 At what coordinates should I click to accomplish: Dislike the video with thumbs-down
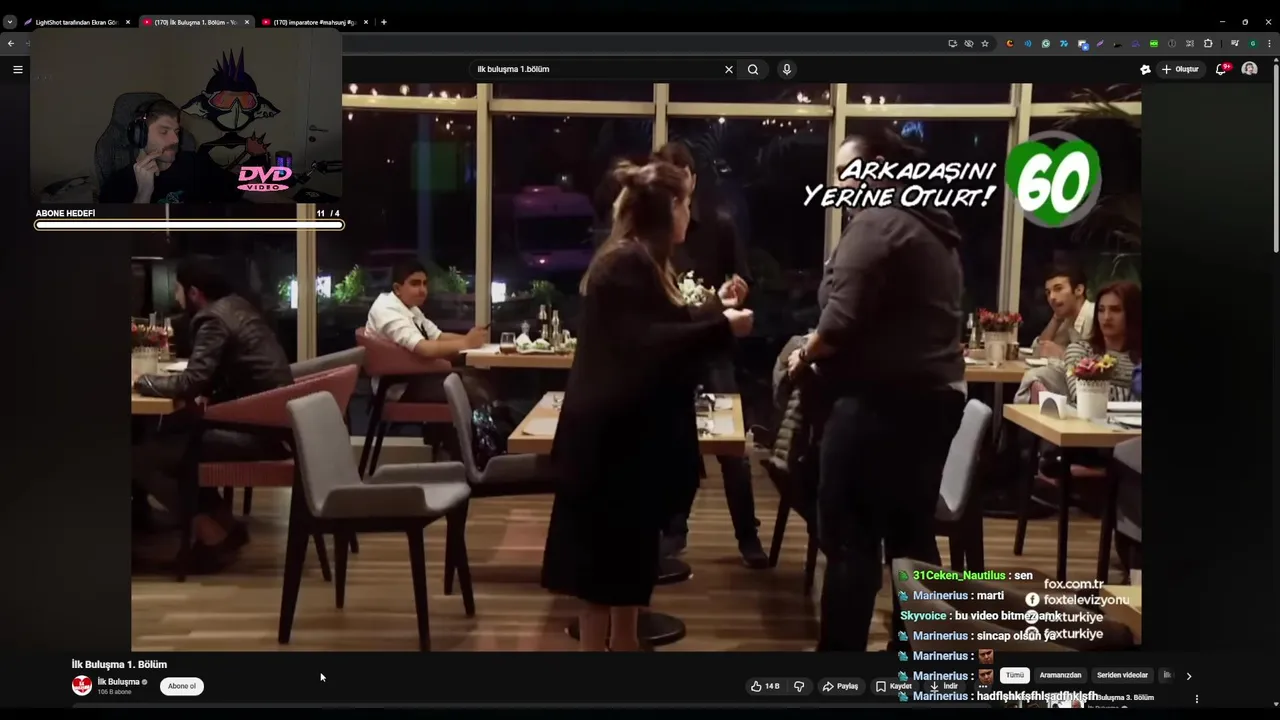pos(799,686)
